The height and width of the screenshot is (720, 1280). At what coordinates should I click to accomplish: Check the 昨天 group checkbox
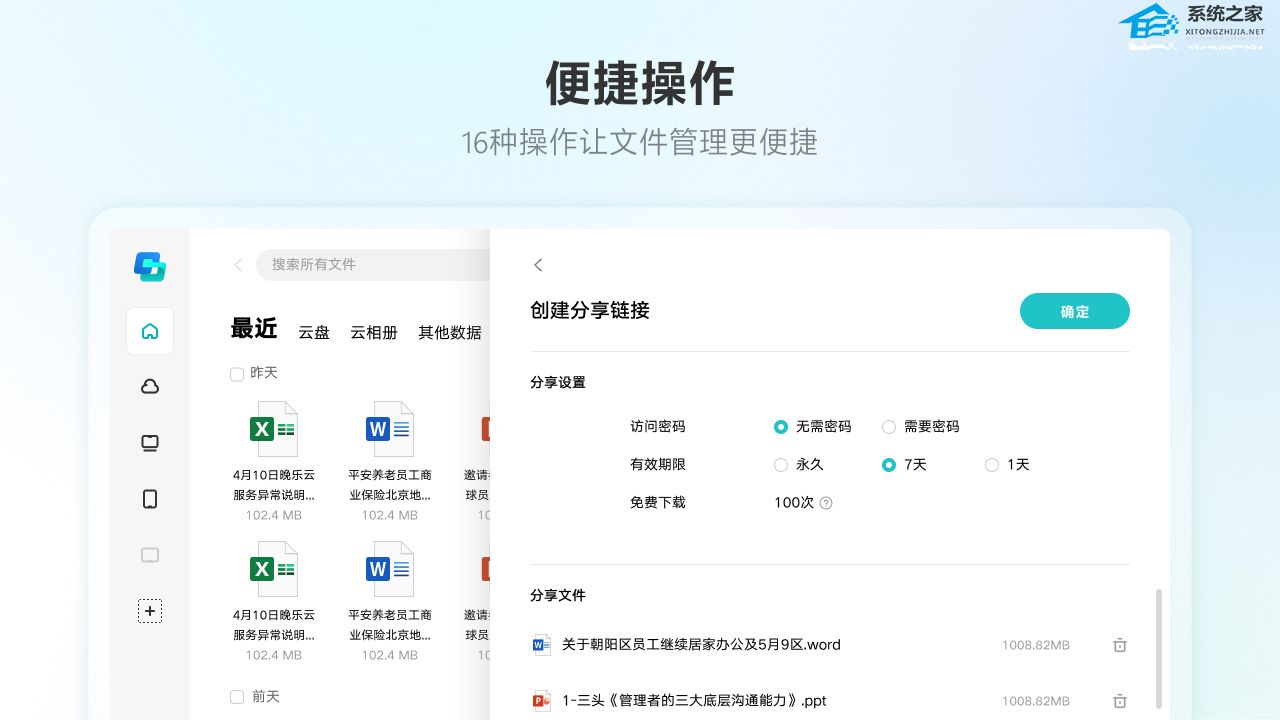click(237, 374)
